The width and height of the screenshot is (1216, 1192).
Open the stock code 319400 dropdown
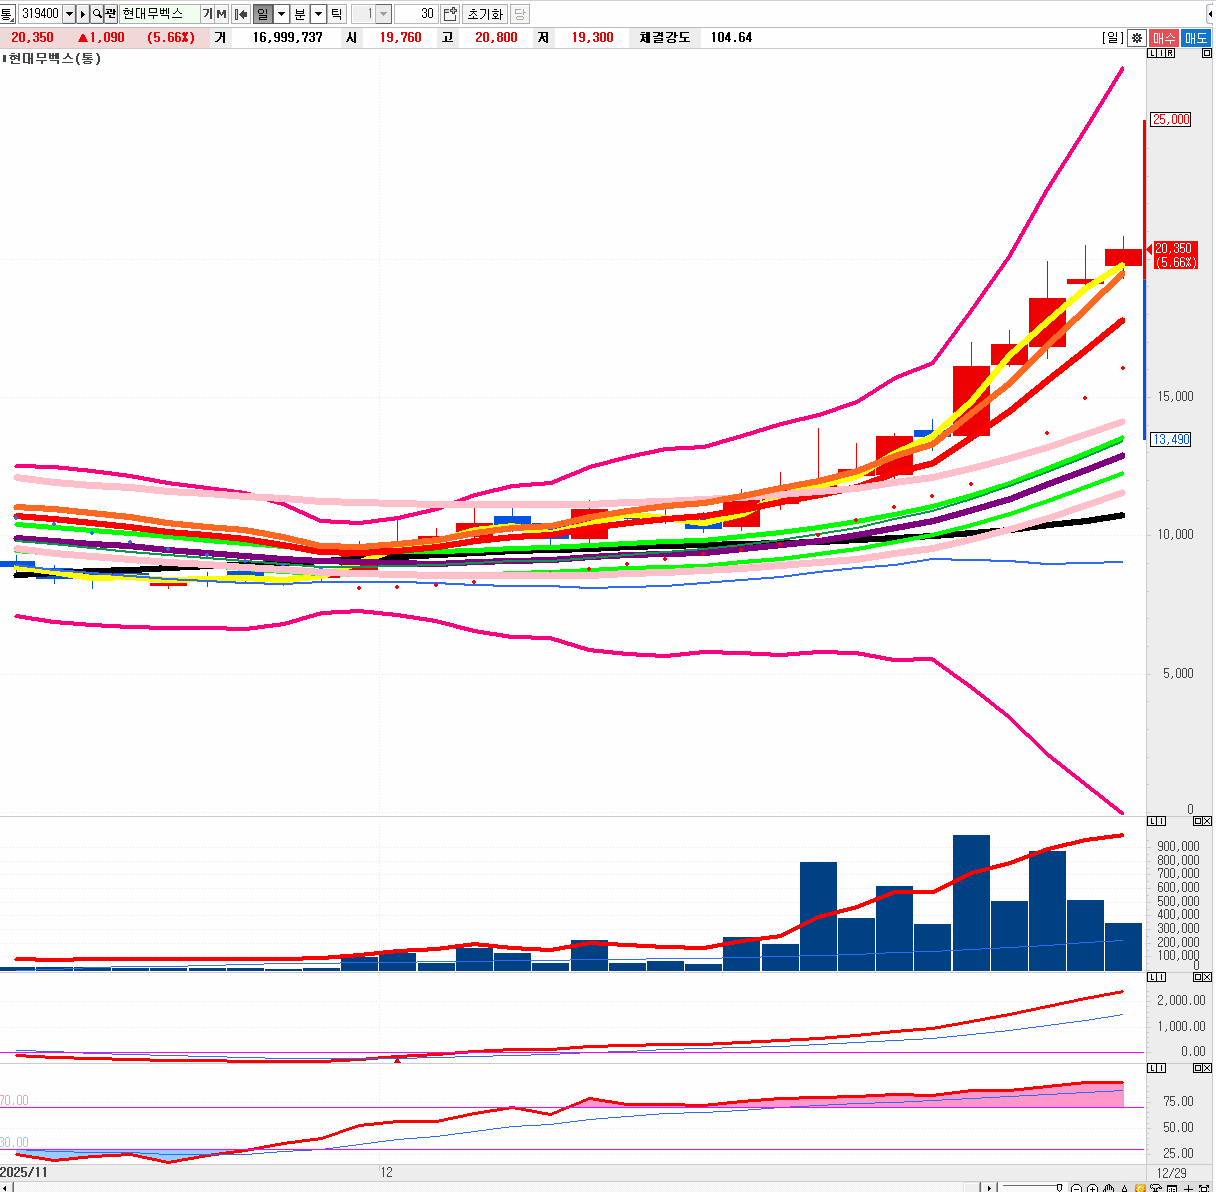[x=69, y=14]
